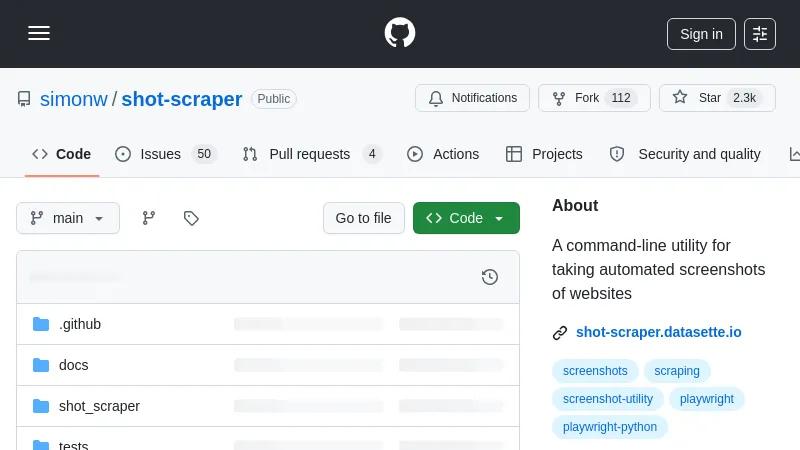Screen dimensions: 800x450
Task: Click the .github folder icon
Action: [41, 324]
